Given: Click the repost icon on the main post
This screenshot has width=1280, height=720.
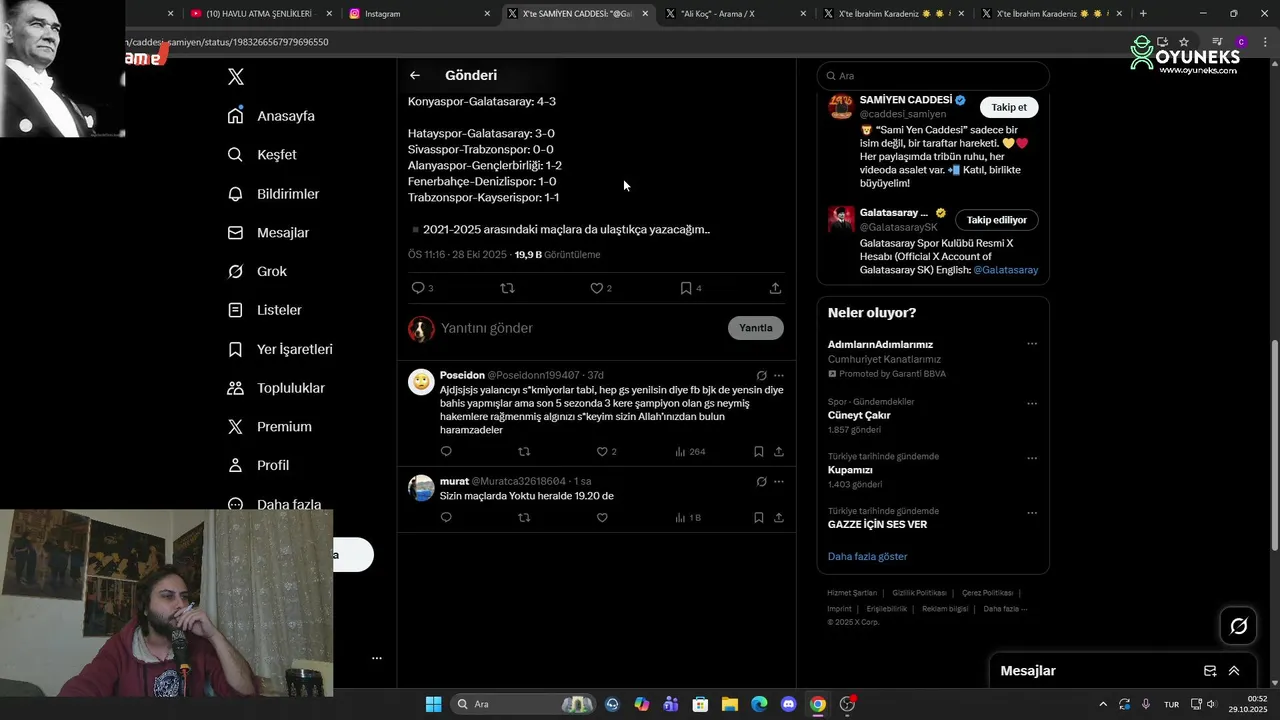Looking at the screenshot, I should click(x=507, y=288).
